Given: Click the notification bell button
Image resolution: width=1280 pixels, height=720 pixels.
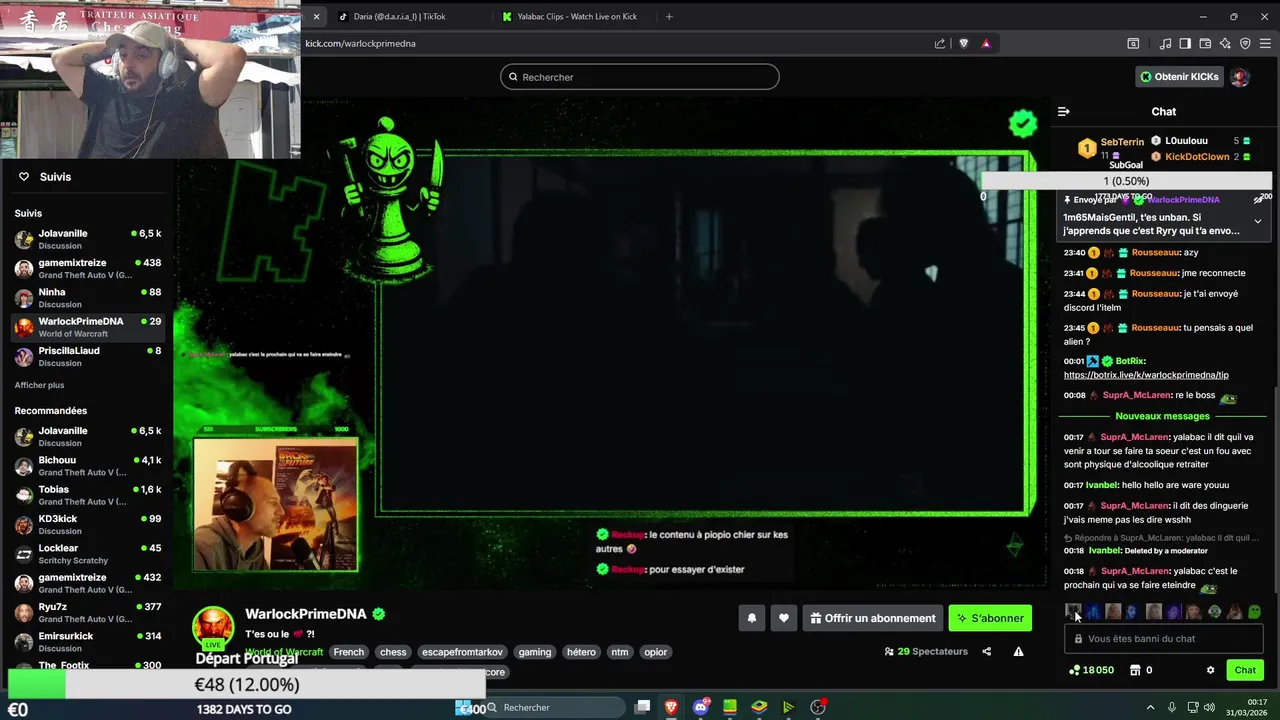Looking at the screenshot, I should 752,618.
